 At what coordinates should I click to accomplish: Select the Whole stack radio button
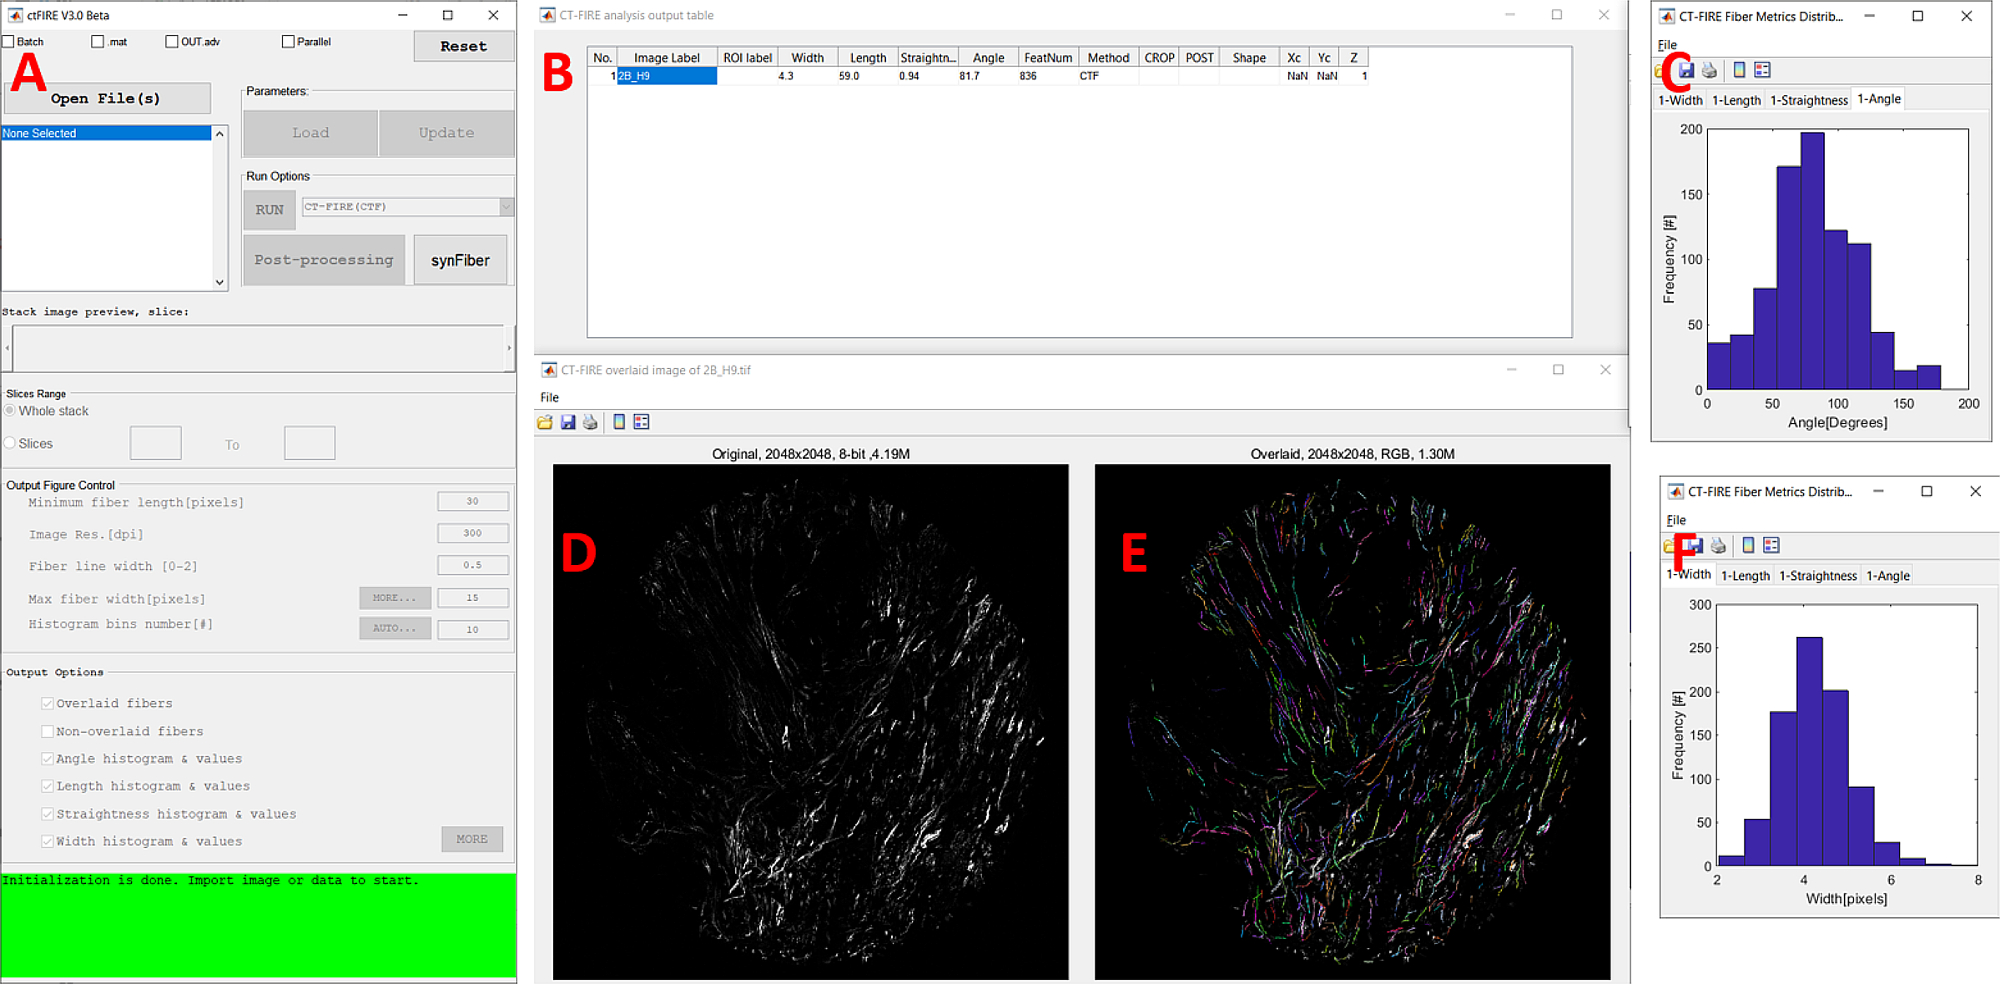pos(10,411)
